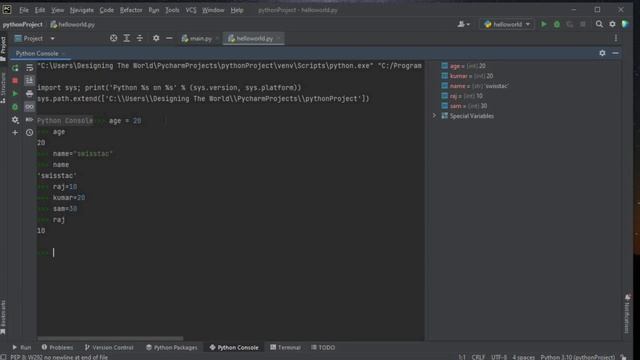Screen dimensions: 640x360
Task: Open IDE settings gear in top toolbar
Action: (612, 24)
